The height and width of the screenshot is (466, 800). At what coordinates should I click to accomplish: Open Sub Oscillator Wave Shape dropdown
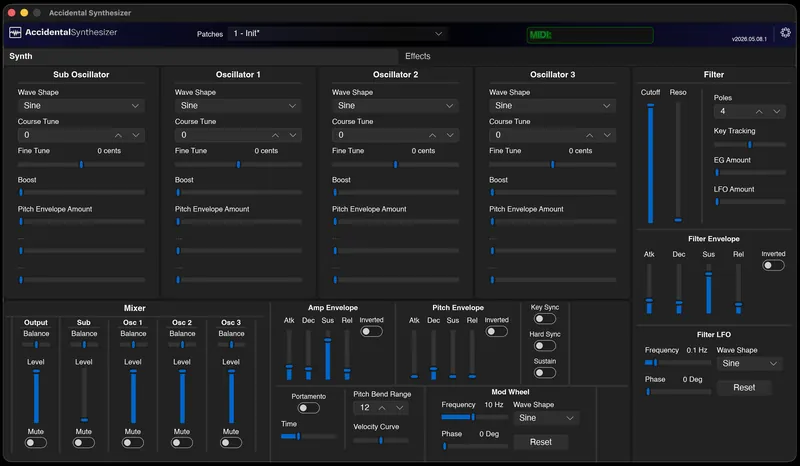(x=81, y=106)
